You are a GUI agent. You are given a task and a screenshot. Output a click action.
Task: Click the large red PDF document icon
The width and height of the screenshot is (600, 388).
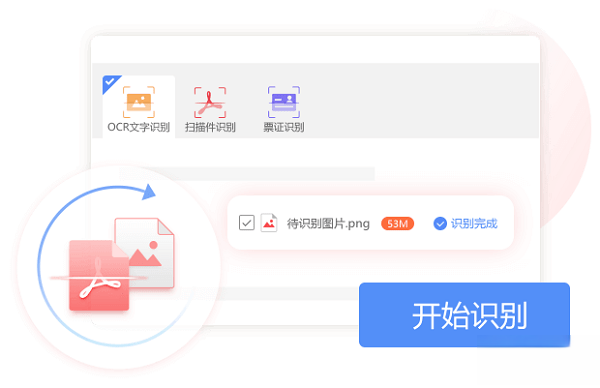(99, 275)
